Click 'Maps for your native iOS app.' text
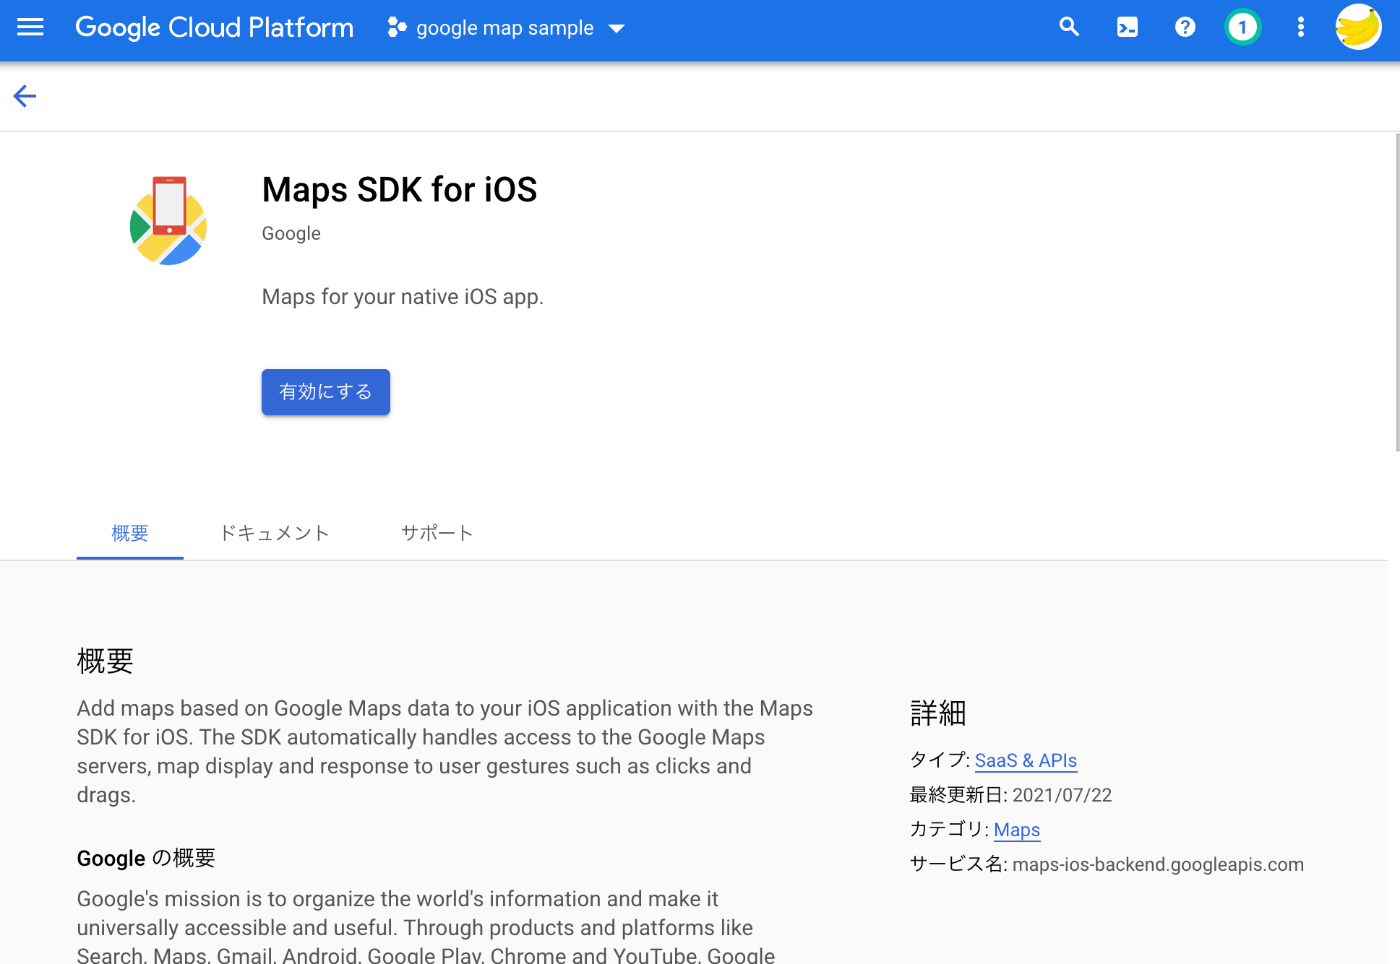 pyautogui.click(x=403, y=297)
